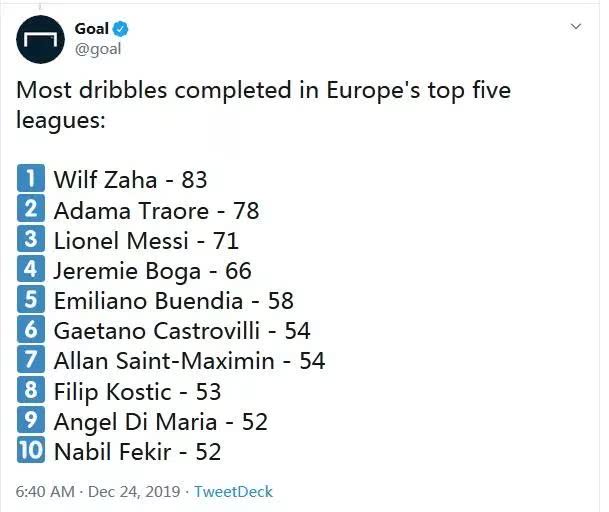Click the number 10 keycap emoji
This screenshot has height=512, width=609.
(31, 450)
